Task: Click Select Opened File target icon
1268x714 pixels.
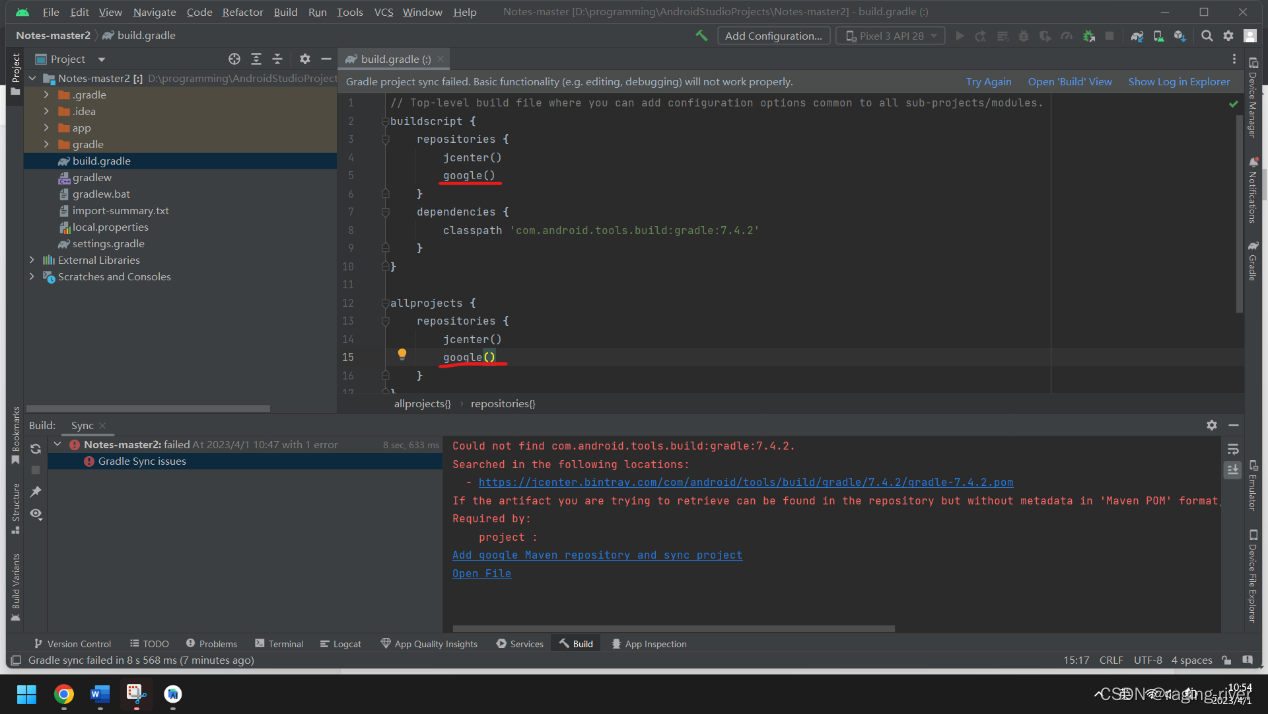Action: click(x=234, y=59)
